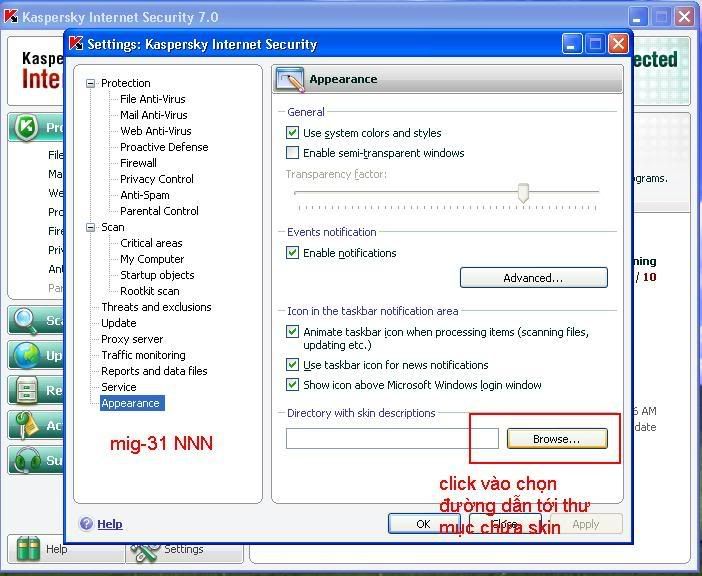This screenshot has width=702, height=576.
Task: Click Browse... to choose skin directory
Action: (x=556, y=439)
